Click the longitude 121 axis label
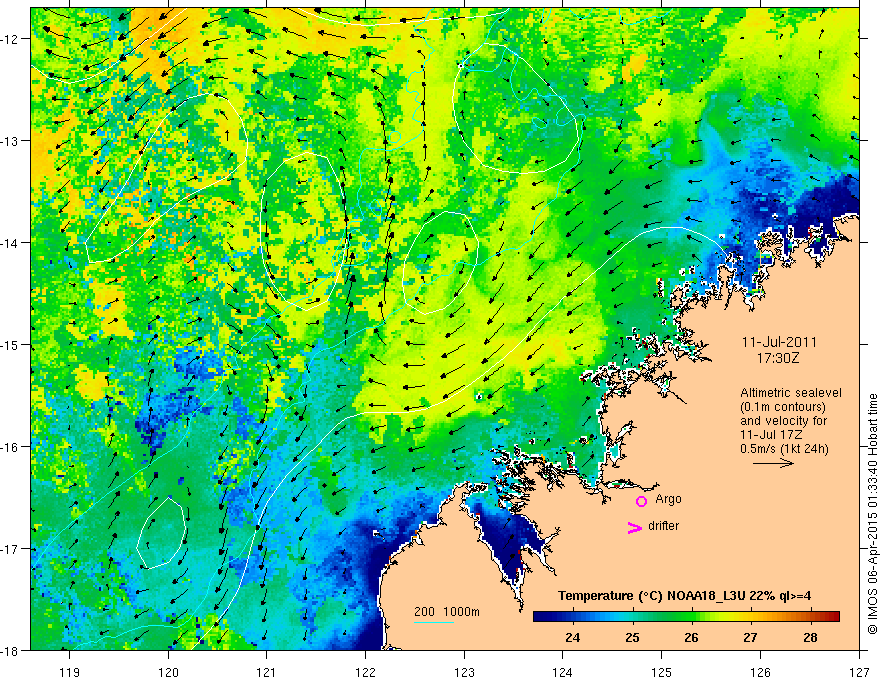This screenshot has width=880, height=680. pos(267,672)
